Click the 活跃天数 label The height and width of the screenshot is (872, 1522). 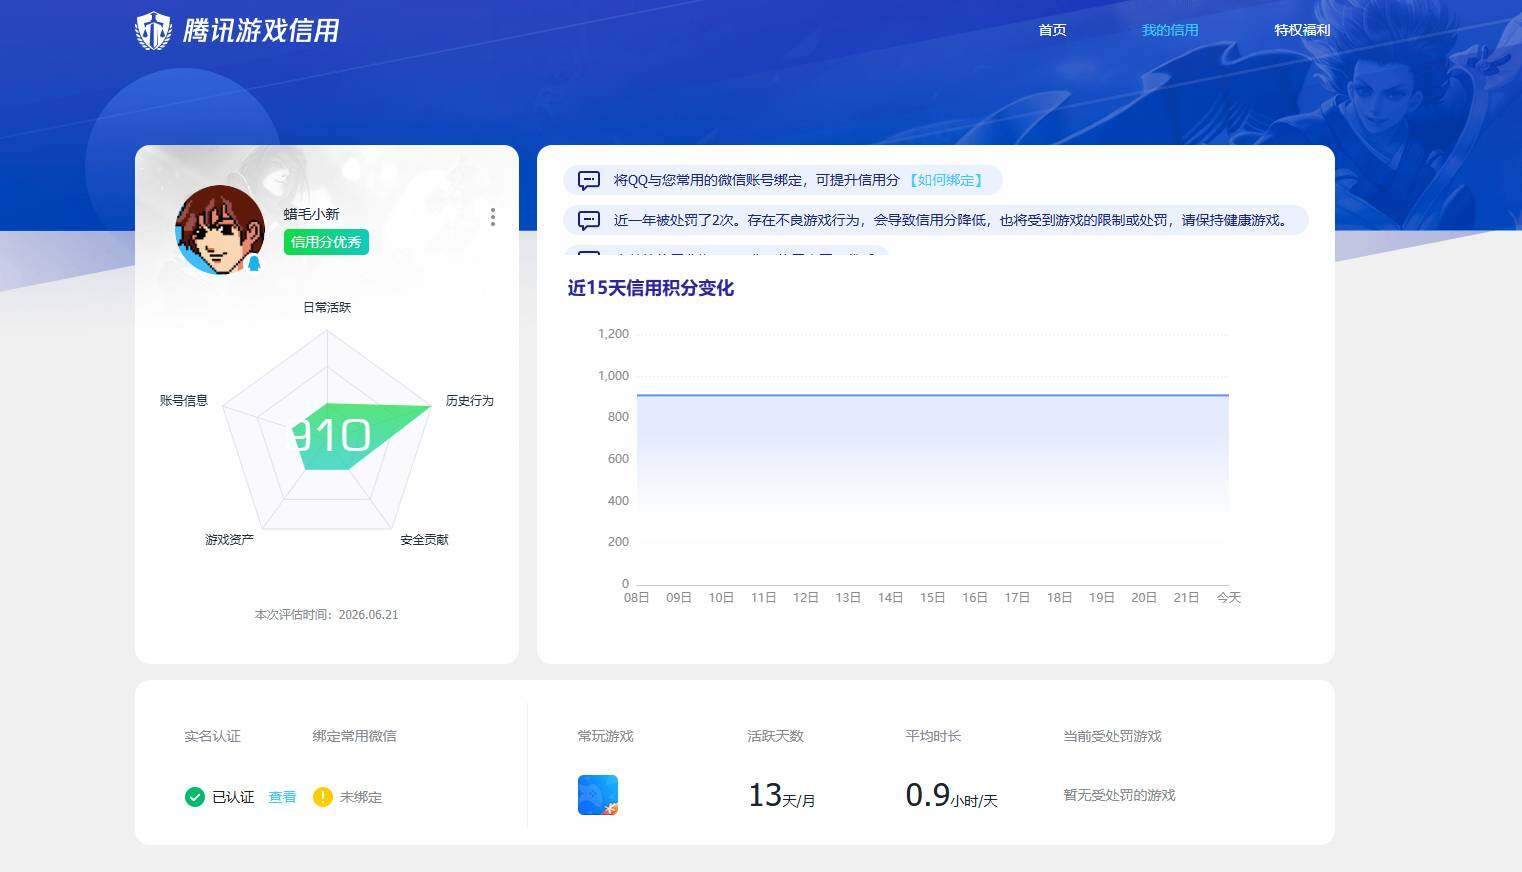click(775, 736)
